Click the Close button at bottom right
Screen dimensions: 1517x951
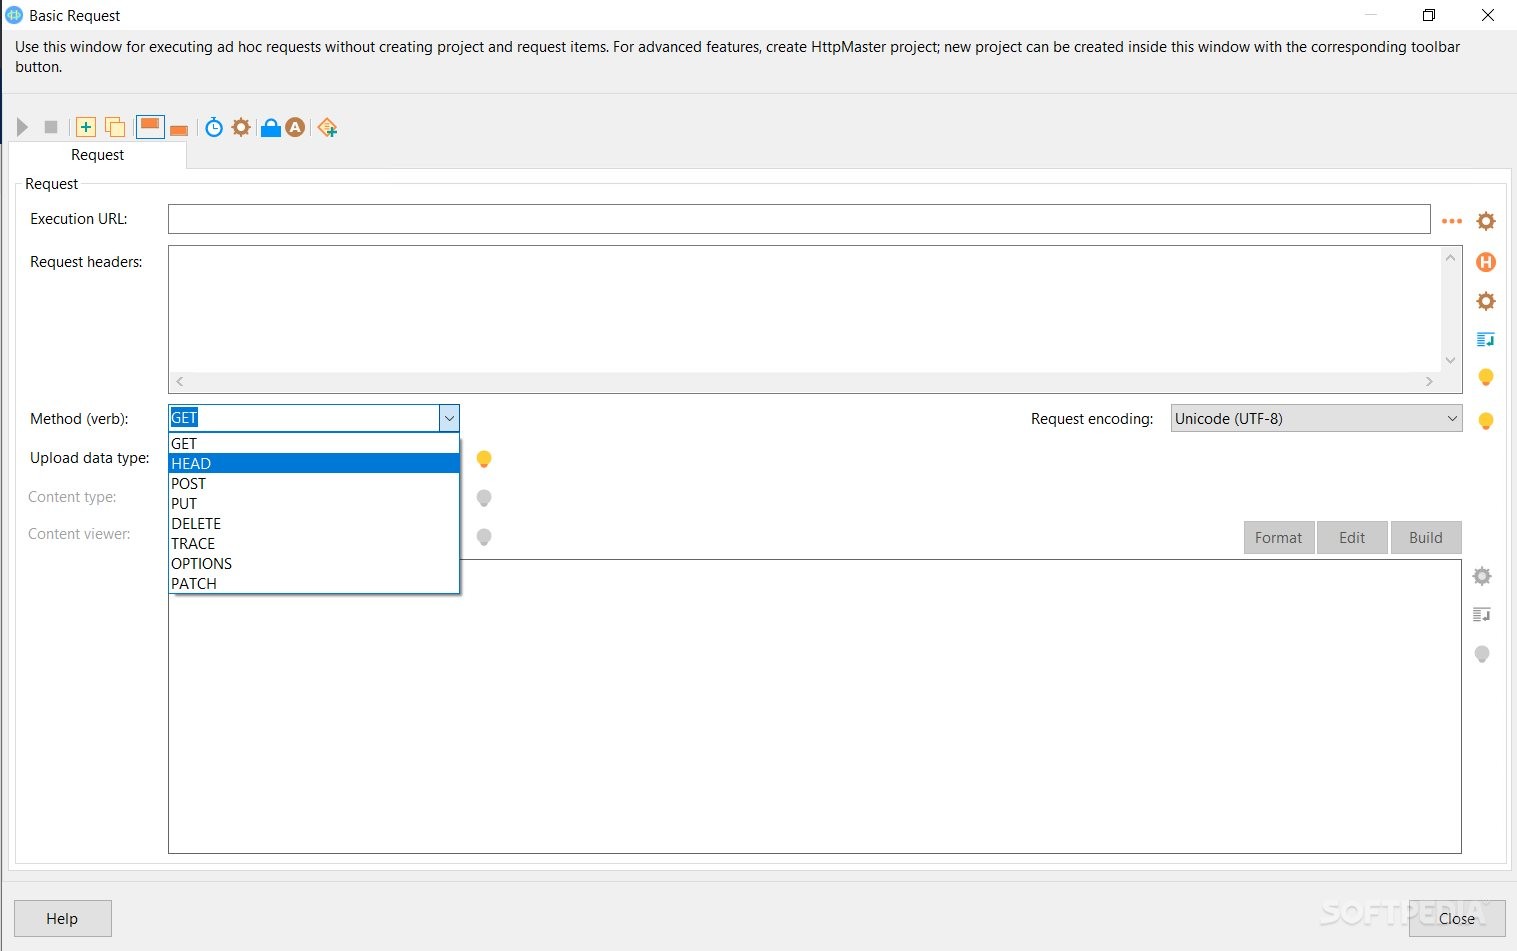click(x=1457, y=919)
